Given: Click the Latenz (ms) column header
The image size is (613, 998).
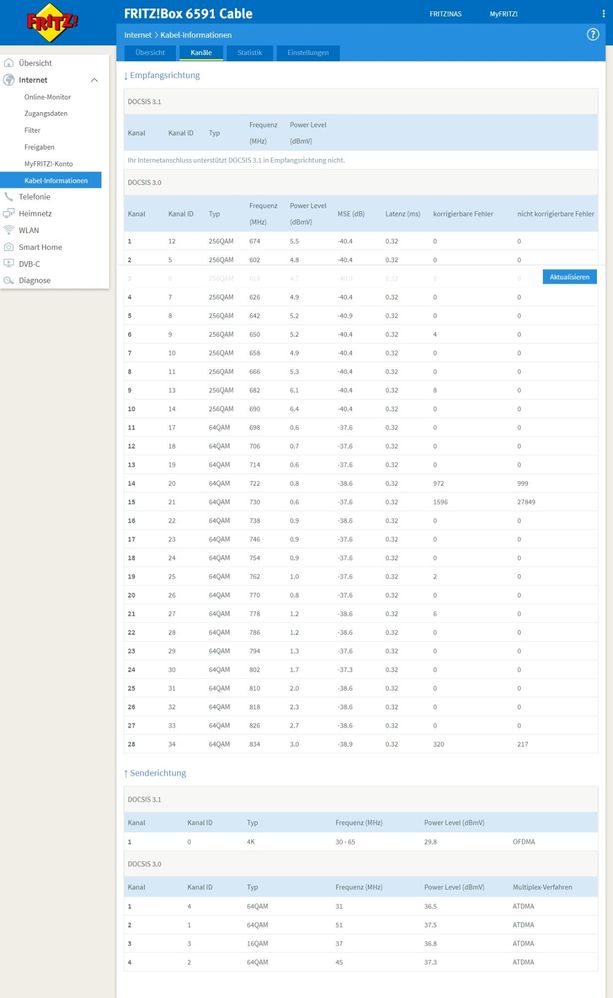Looking at the screenshot, I should point(403,214).
